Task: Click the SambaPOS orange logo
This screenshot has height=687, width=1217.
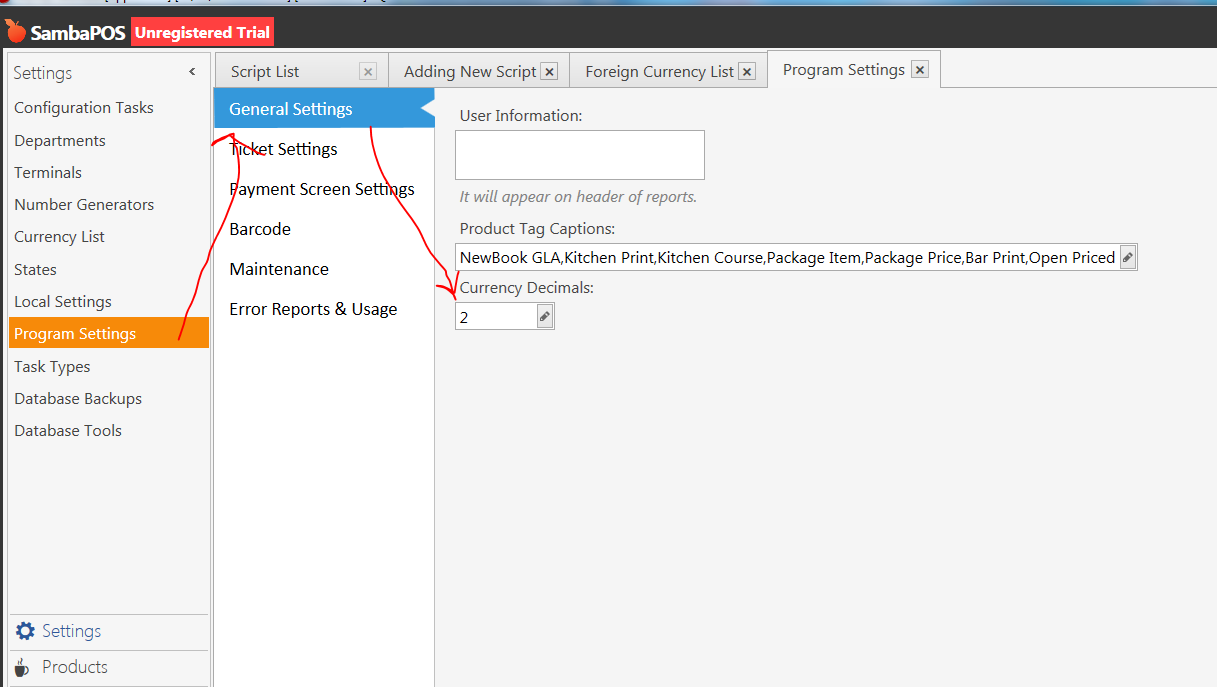Action: [15, 31]
